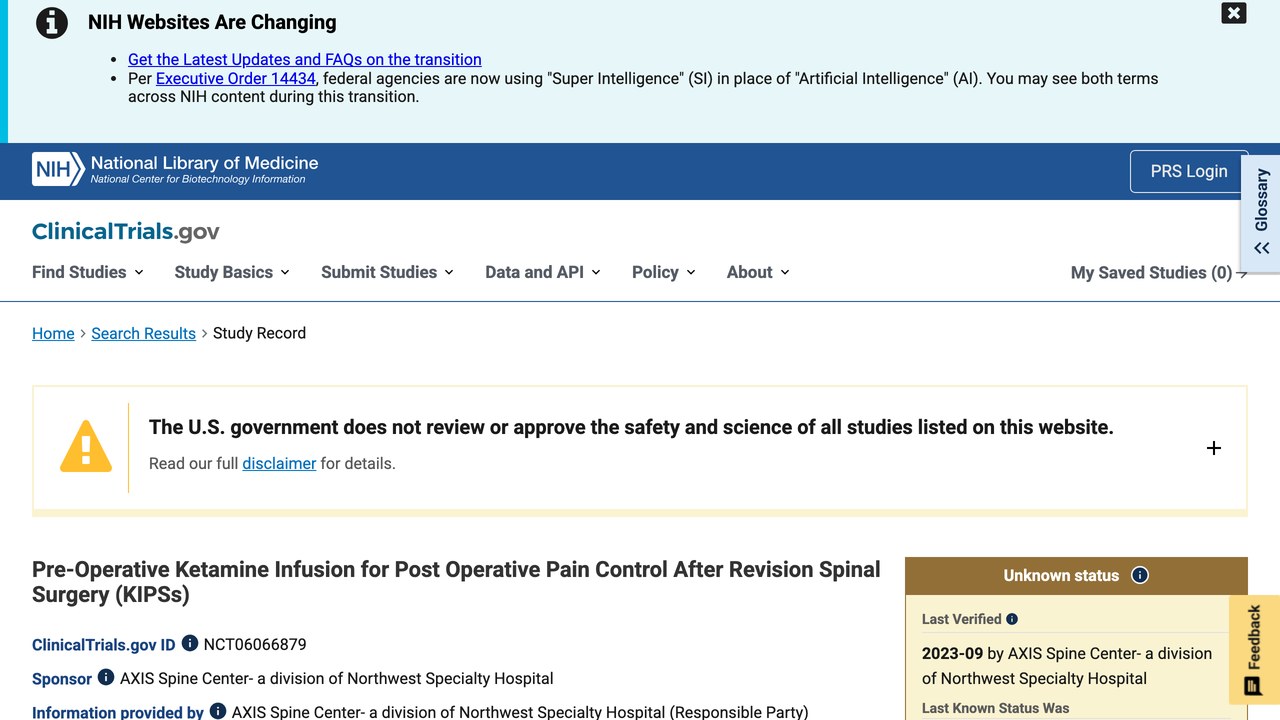The height and width of the screenshot is (720, 1280).
Task: Go to the Home breadcrumb
Action: point(53,333)
